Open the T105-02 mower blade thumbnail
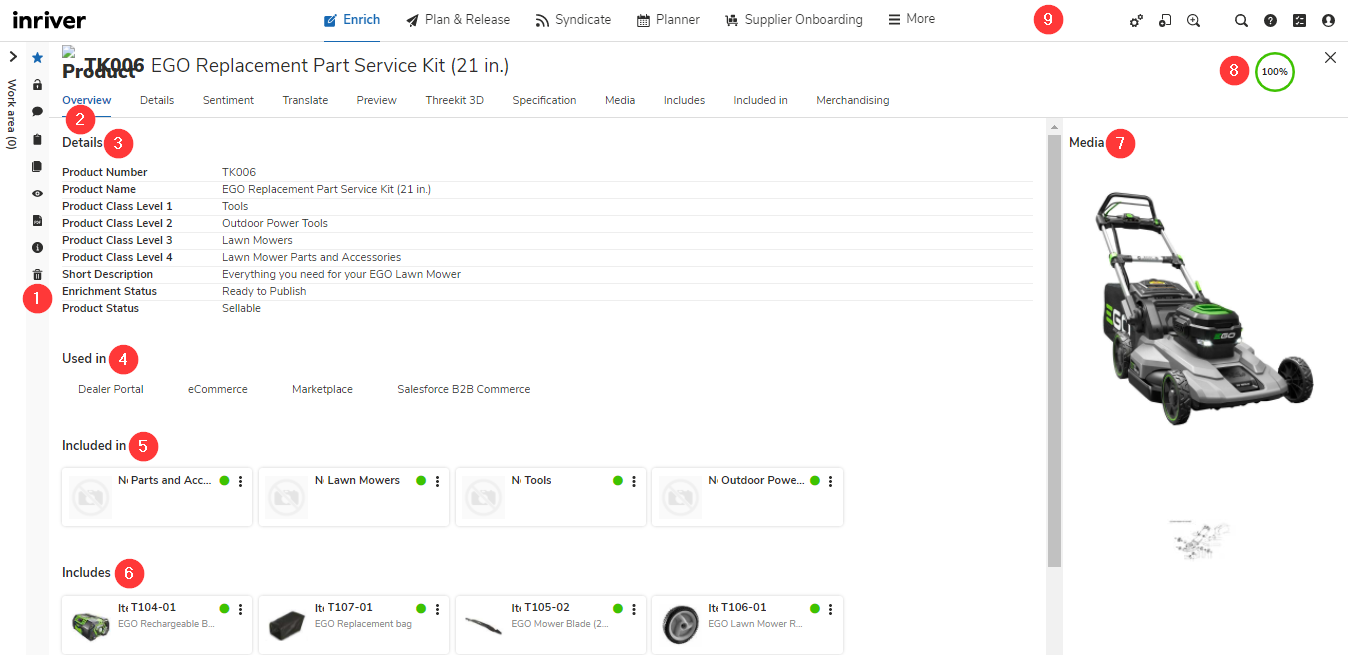 [x=484, y=626]
